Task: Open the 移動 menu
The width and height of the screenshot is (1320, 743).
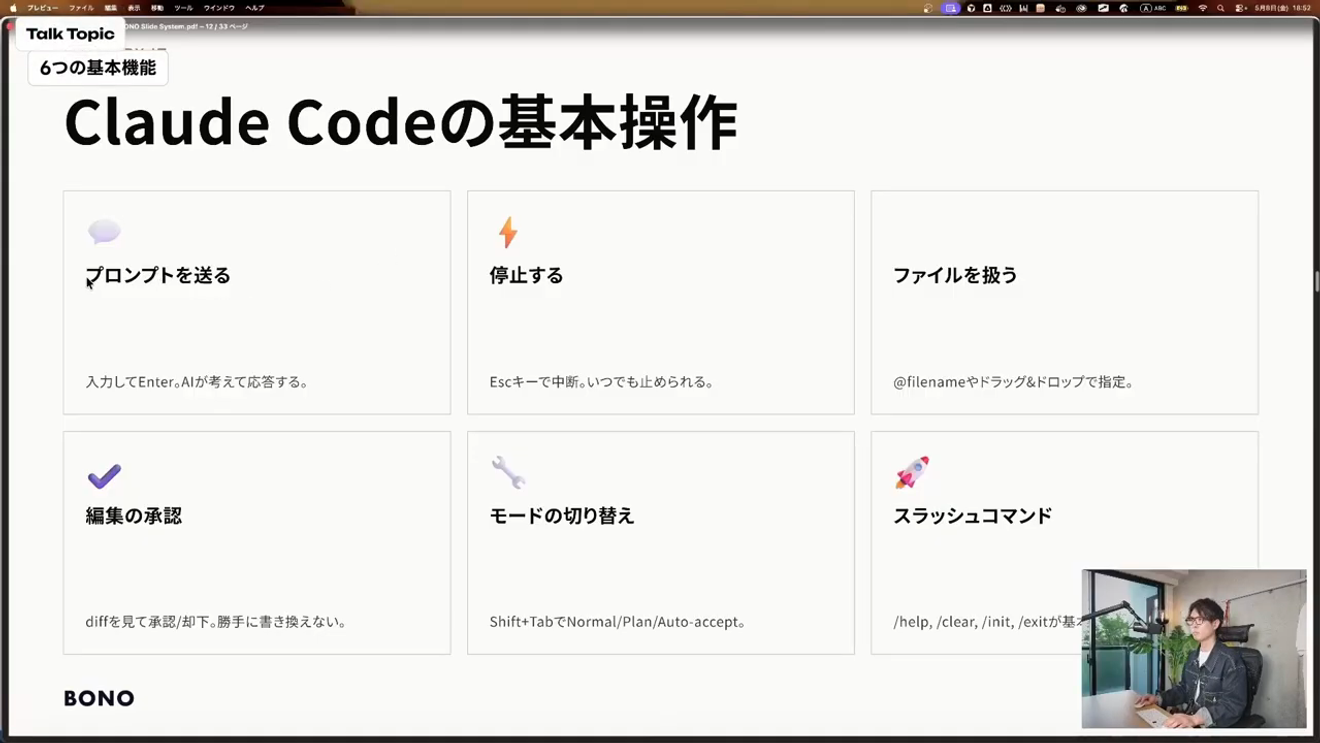Action: pyautogui.click(x=157, y=8)
